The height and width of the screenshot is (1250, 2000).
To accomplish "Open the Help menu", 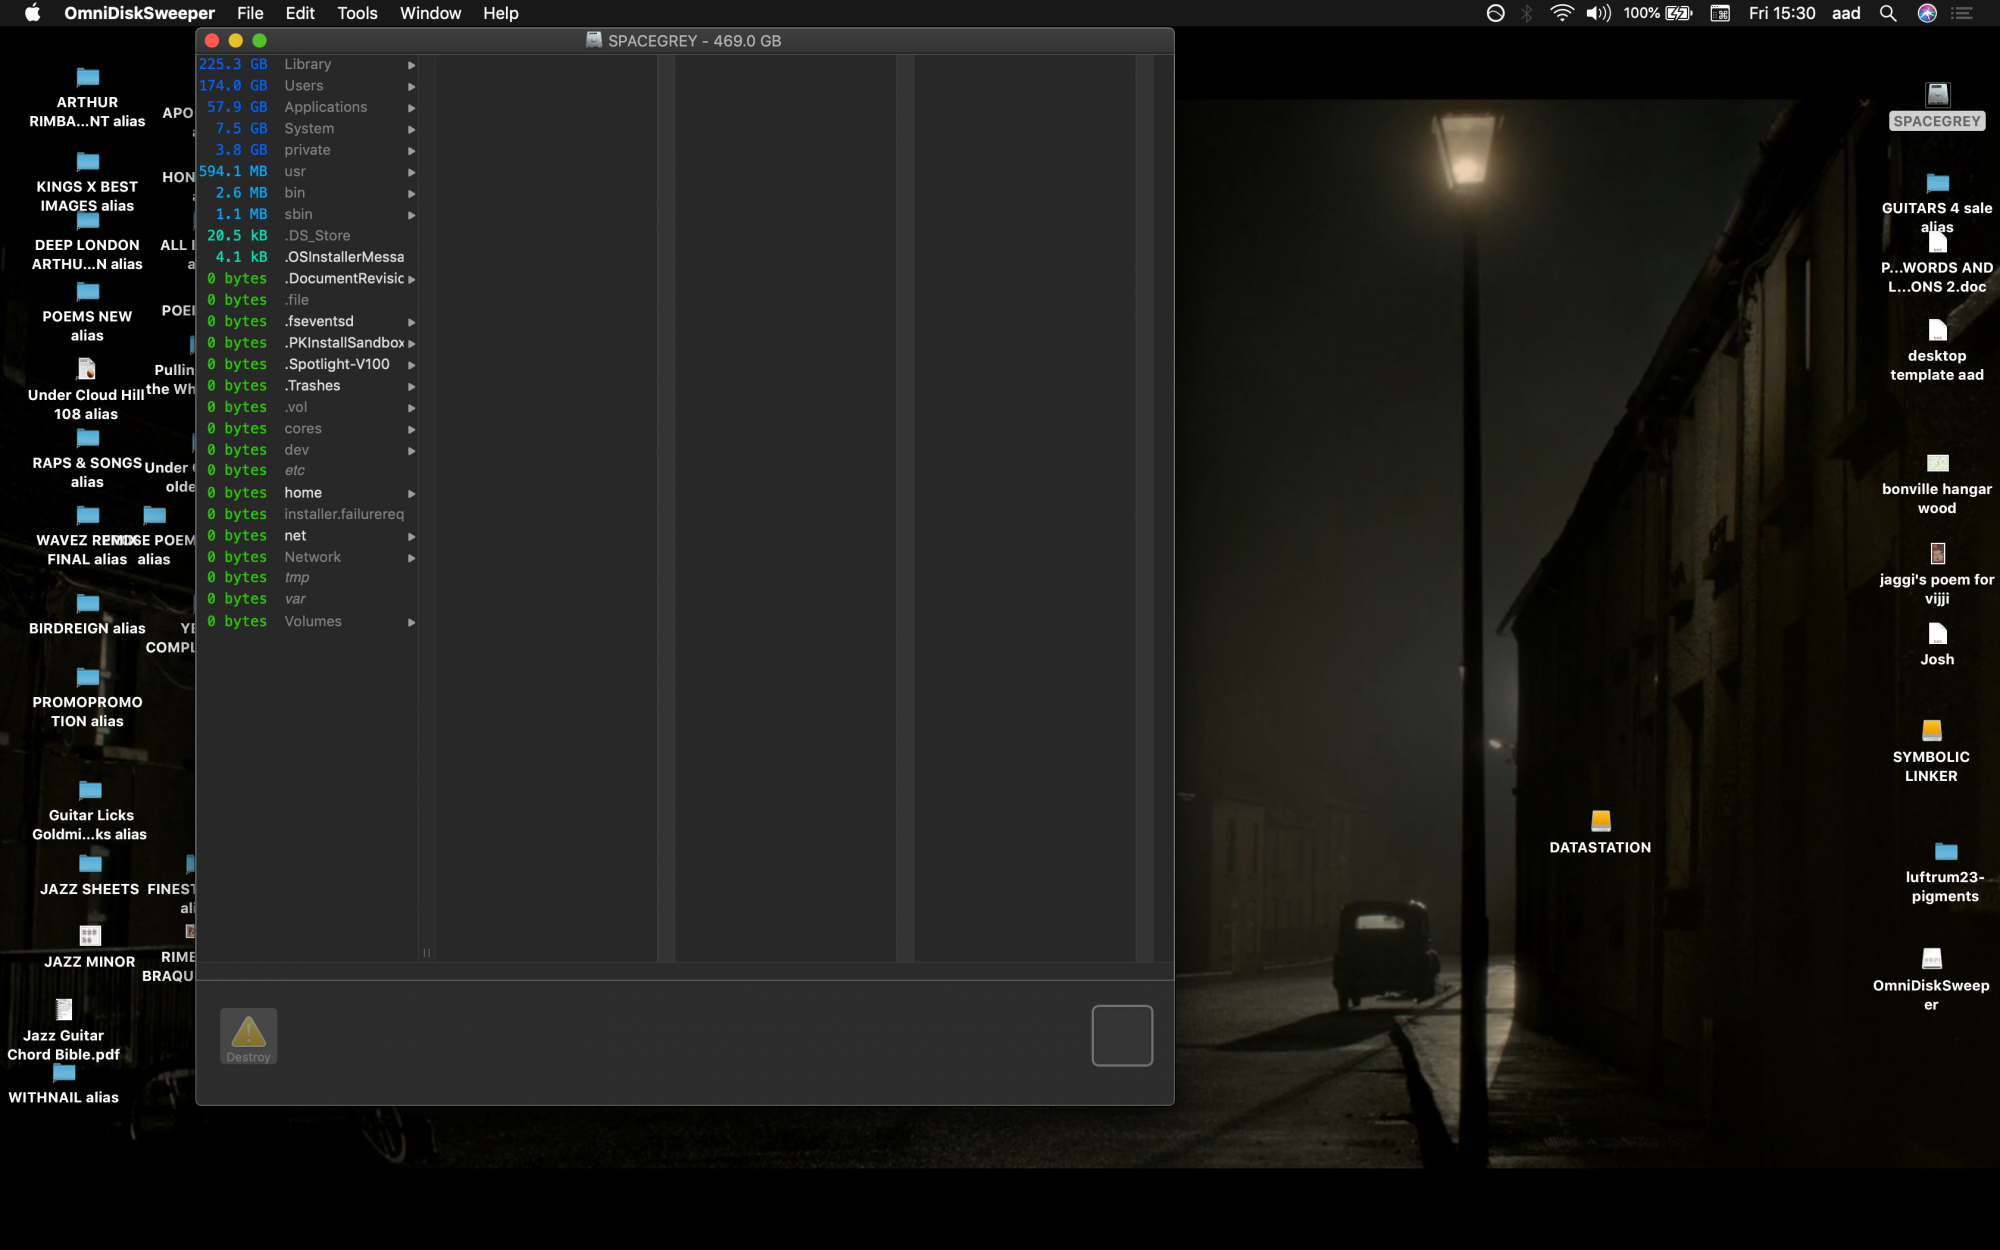I will 500,13.
